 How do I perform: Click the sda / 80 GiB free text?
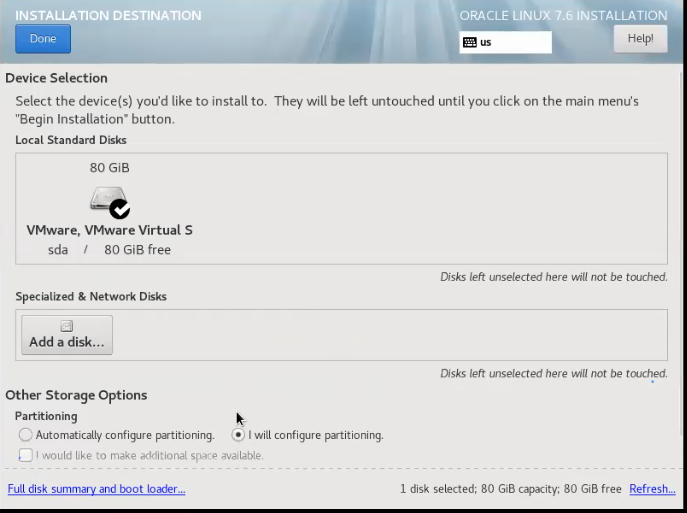110,250
